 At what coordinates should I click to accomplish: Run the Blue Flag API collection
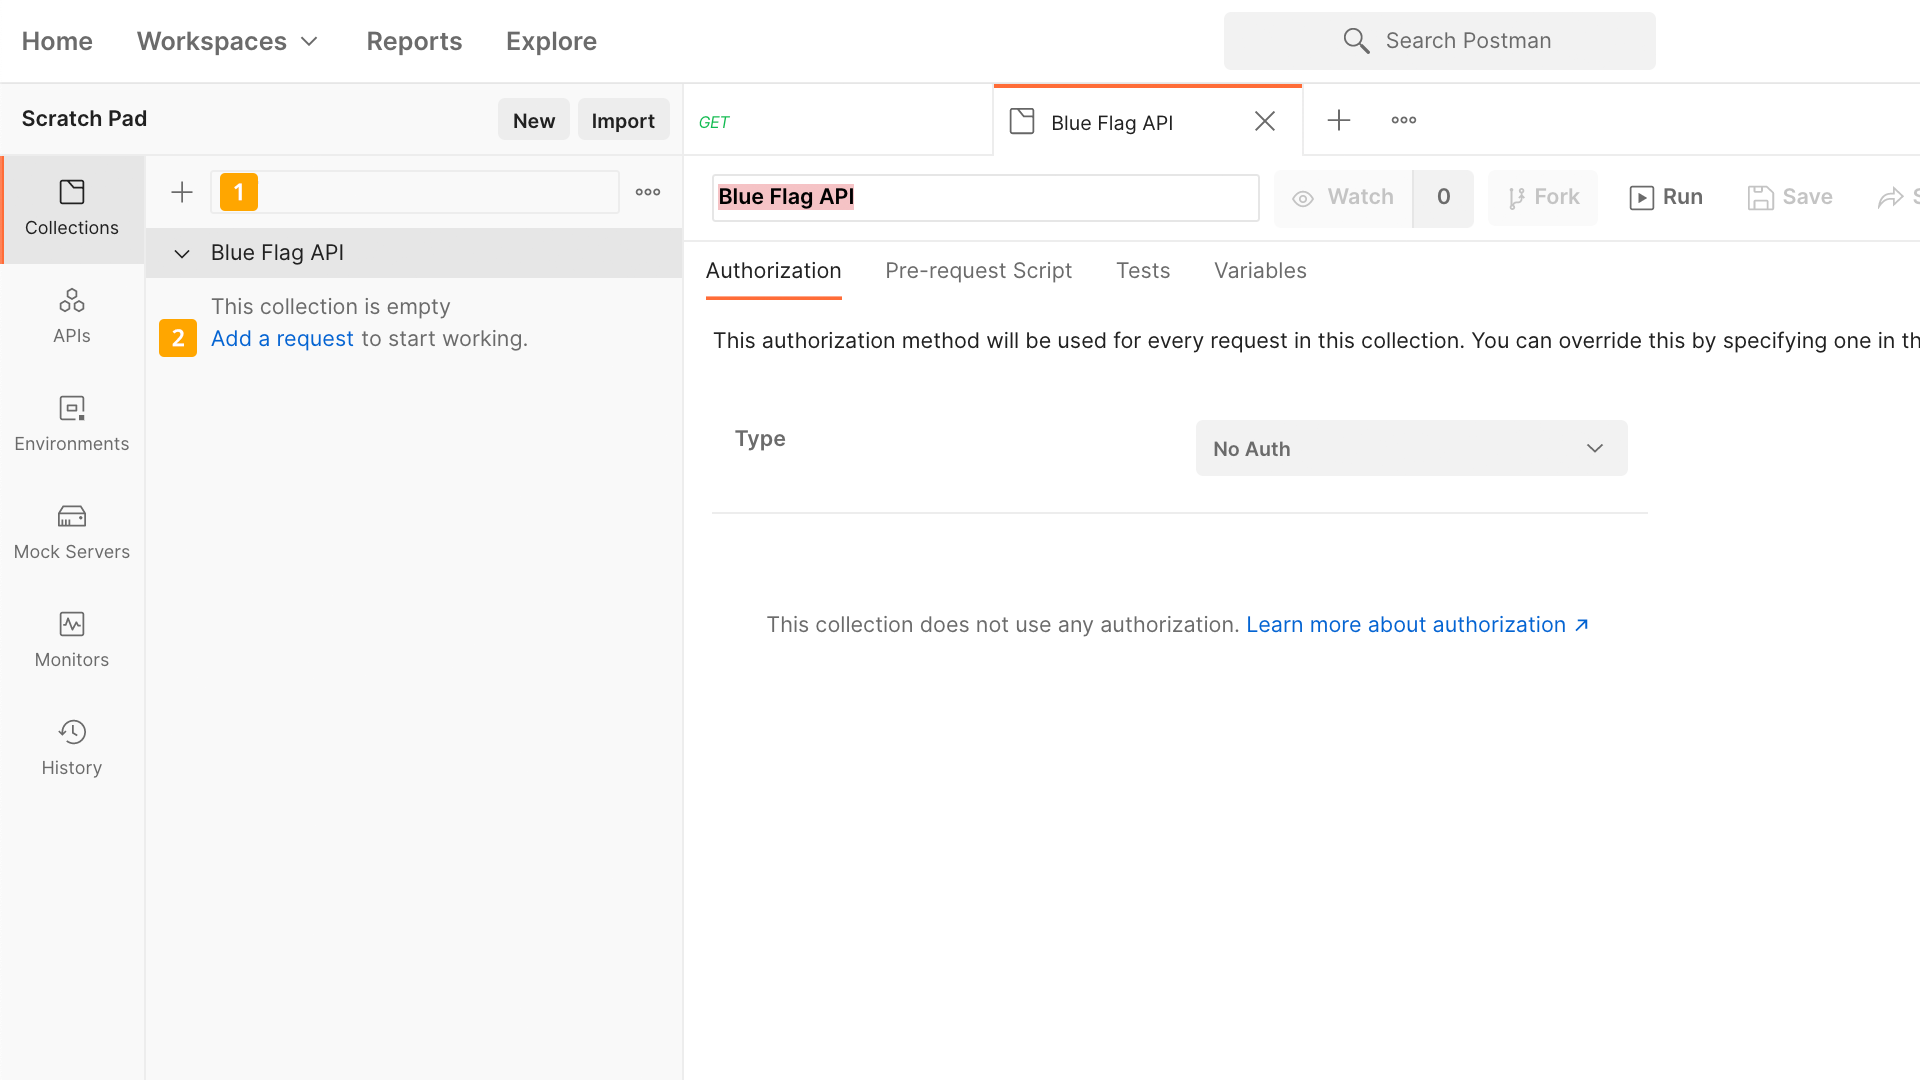(1666, 198)
